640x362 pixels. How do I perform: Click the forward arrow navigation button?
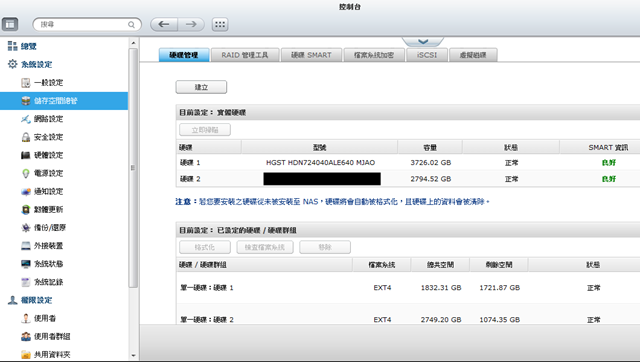(x=191, y=24)
